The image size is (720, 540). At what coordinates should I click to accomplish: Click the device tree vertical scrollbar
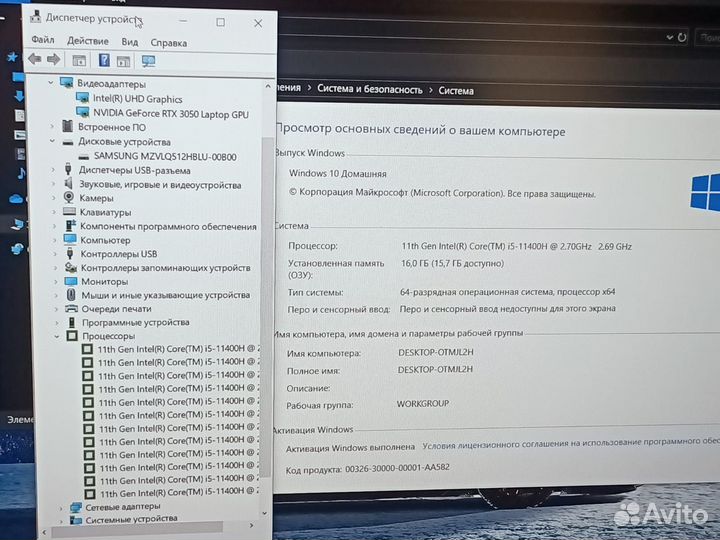pos(267,305)
